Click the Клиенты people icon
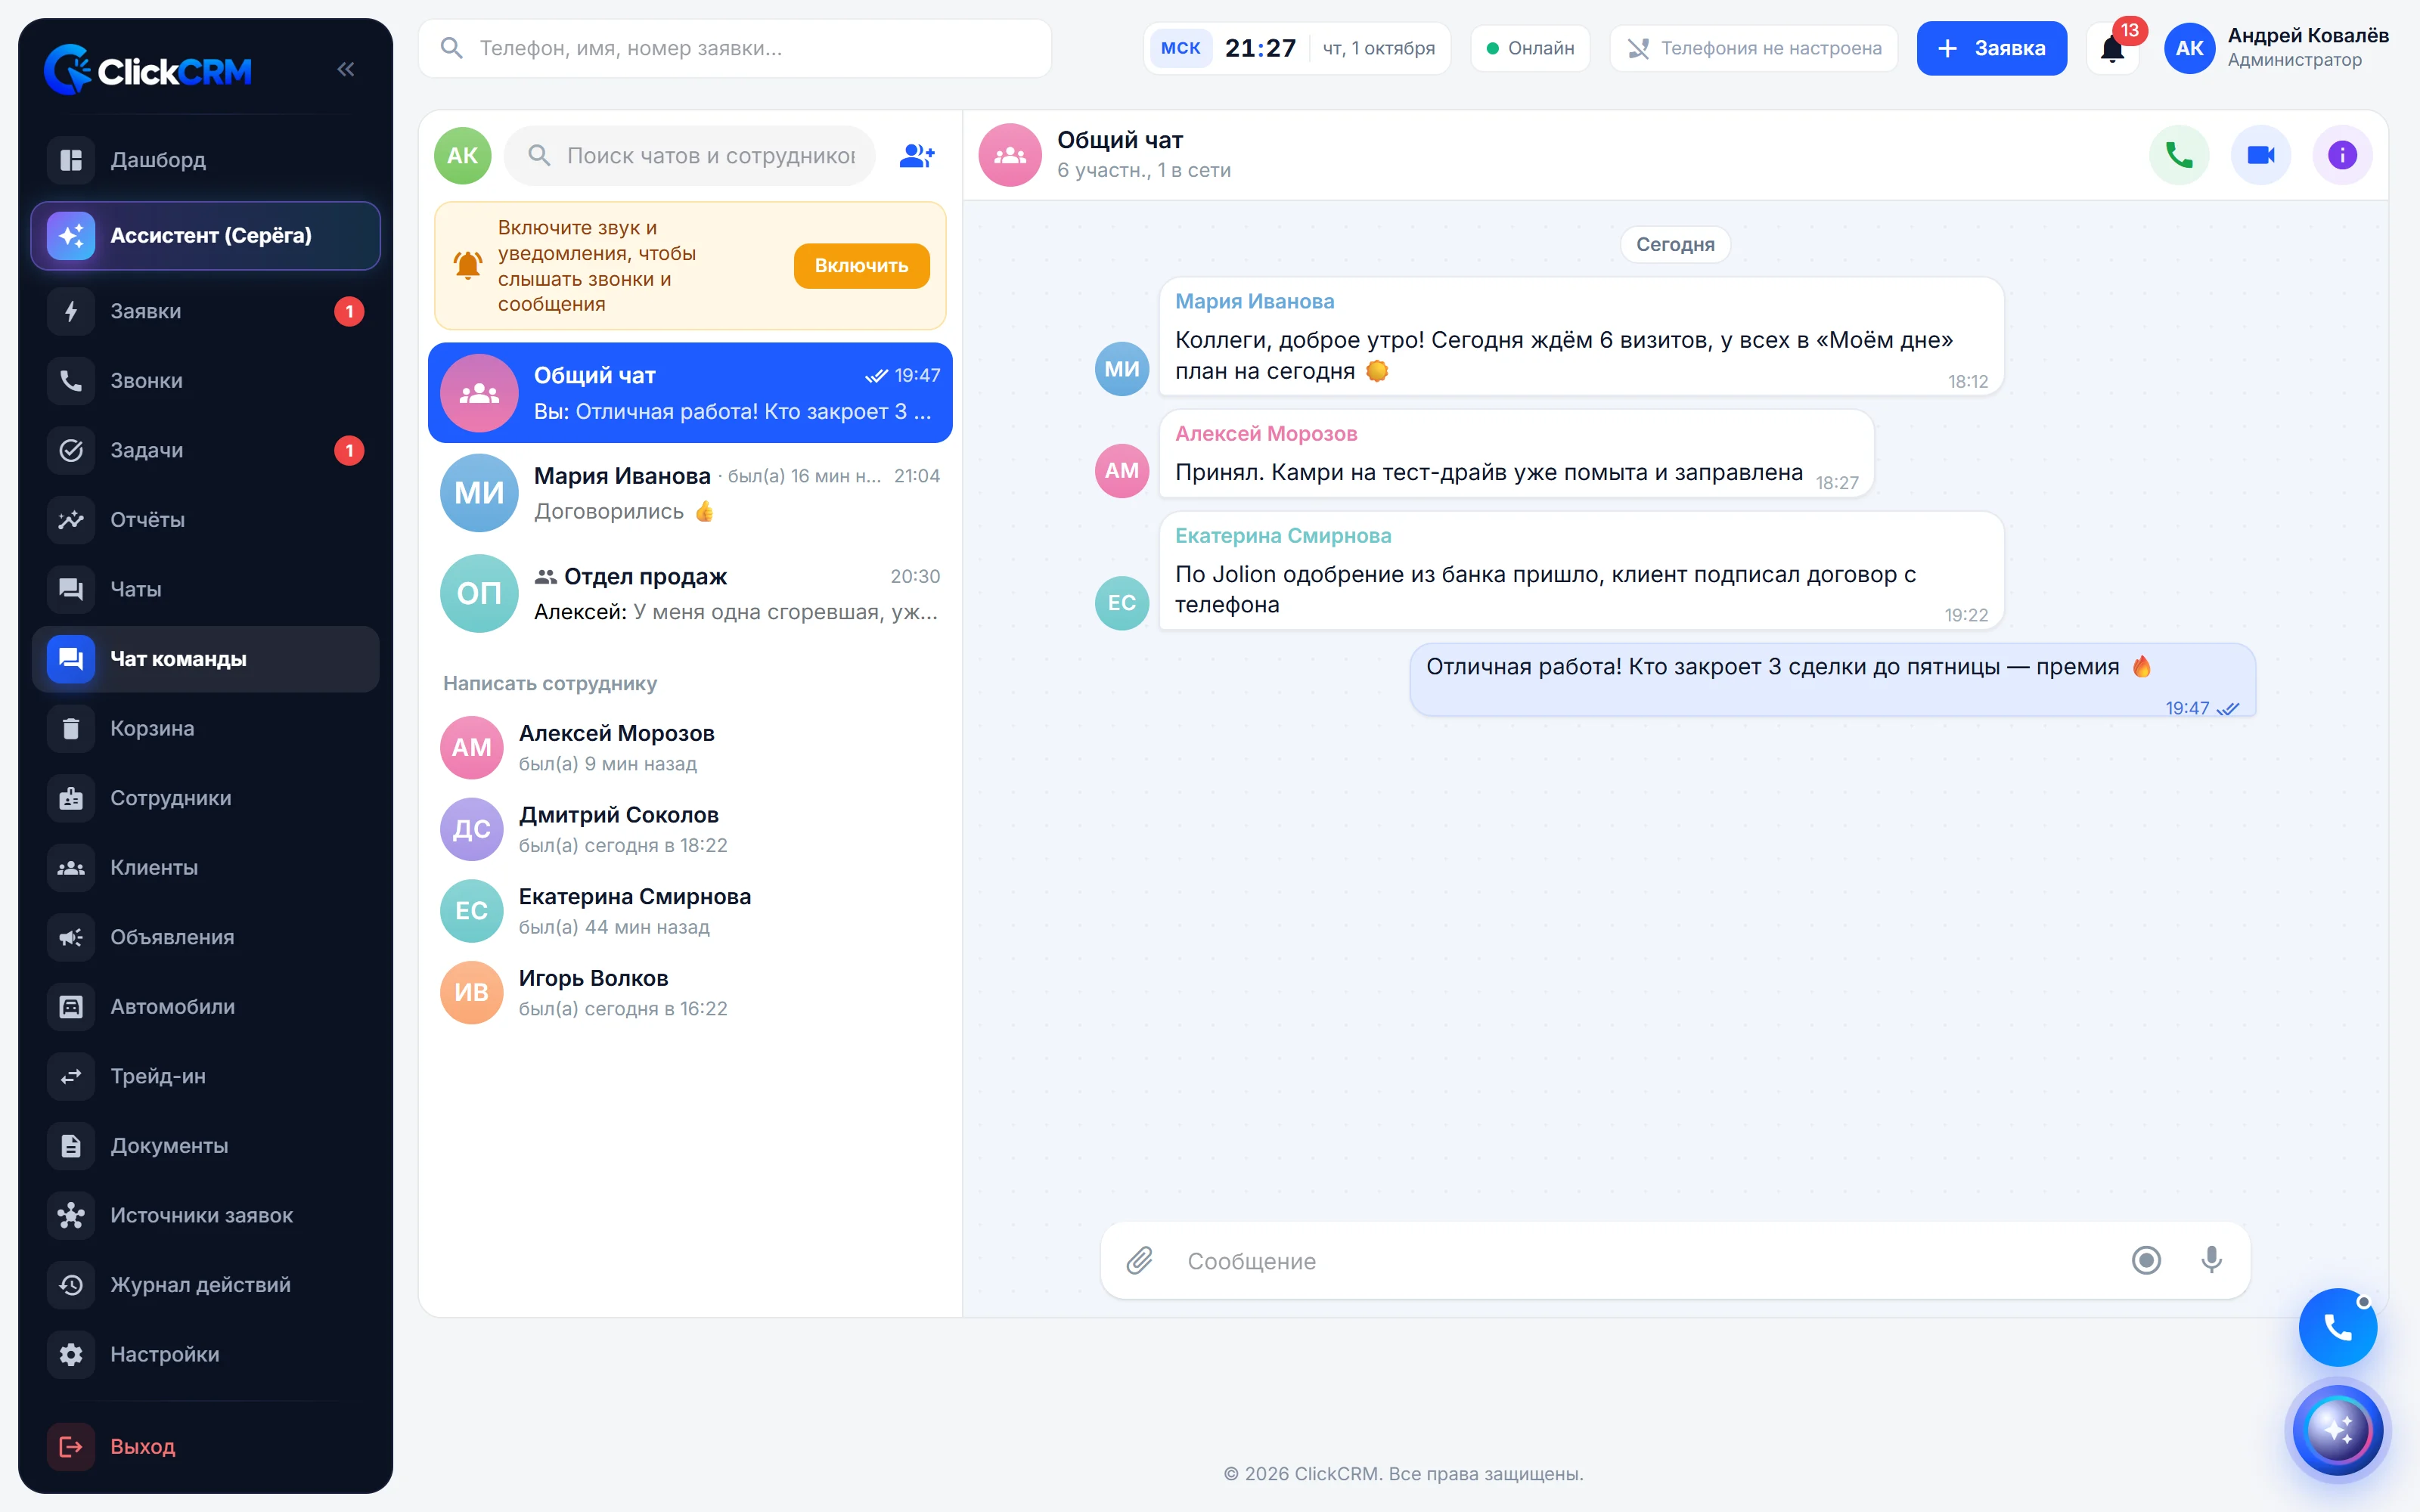Screen dimensions: 2420x1512 [71, 867]
